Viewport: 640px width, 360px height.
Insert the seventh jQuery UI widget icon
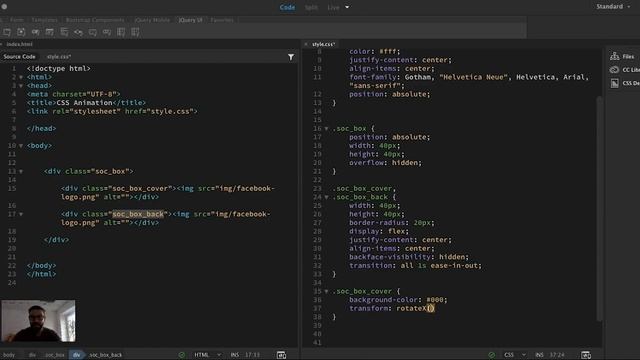coord(93,32)
